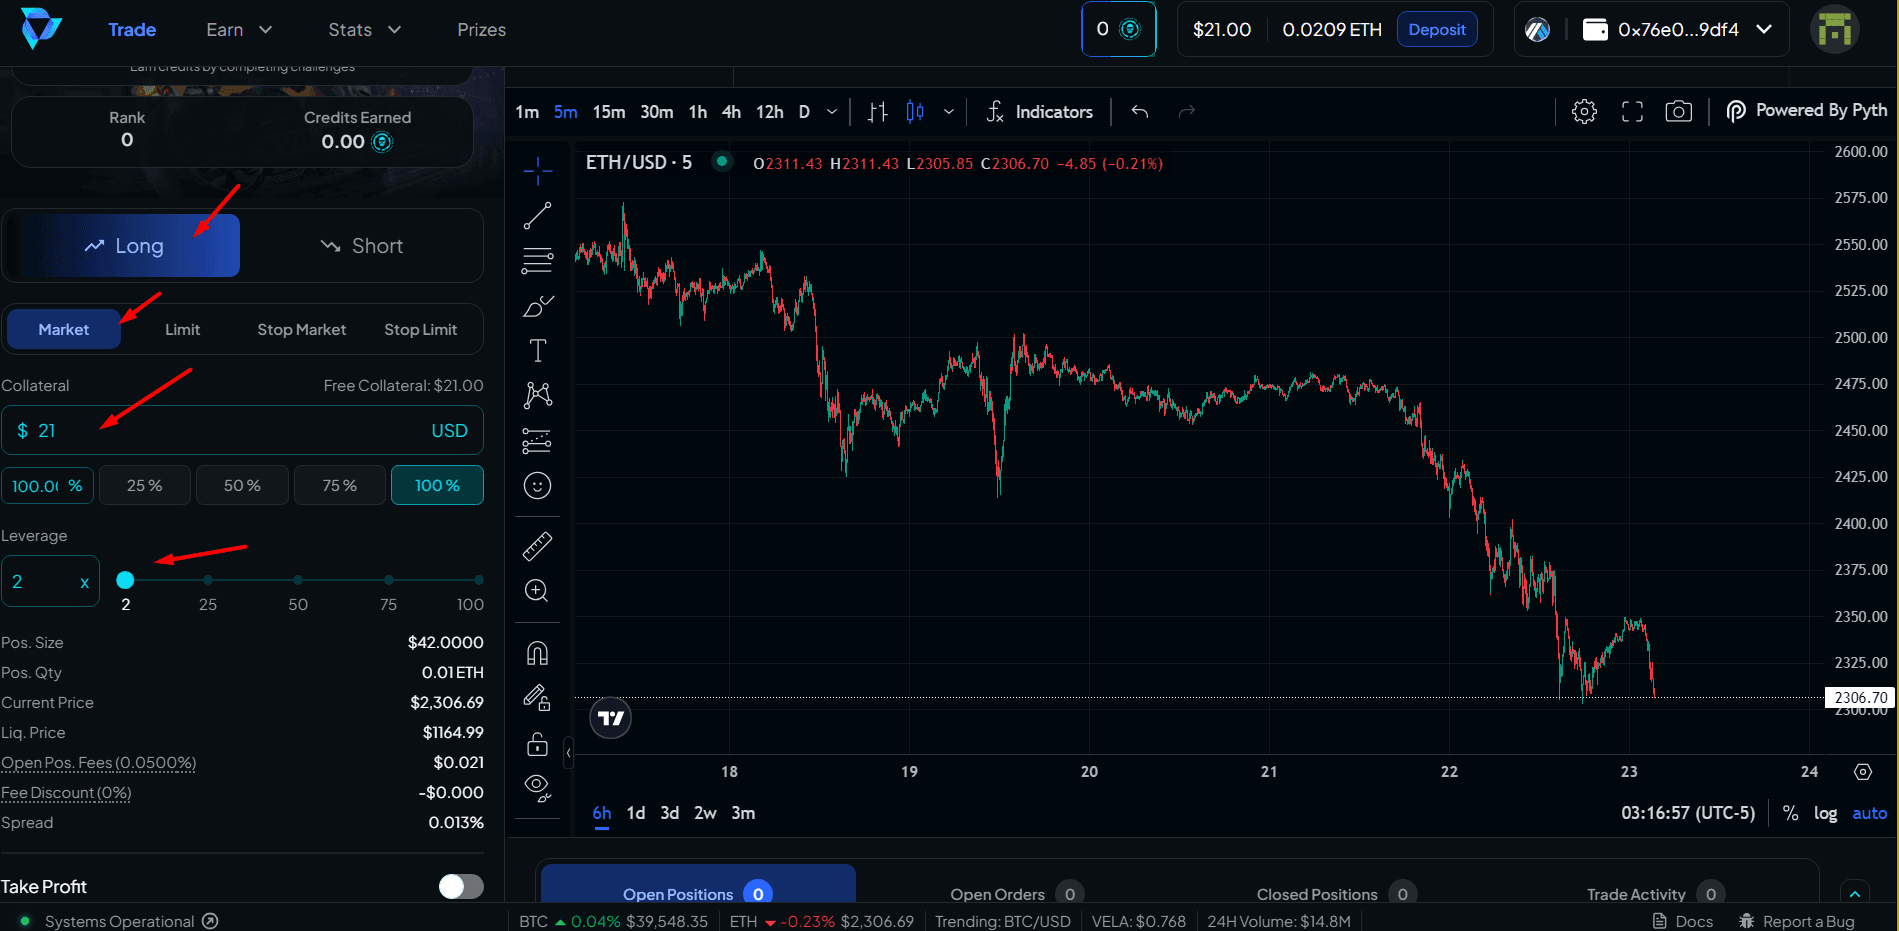Image resolution: width=1899 pixels, height=931 pixels.
Task: Expand the Stats dropdown menu
Action: pyautogui.click(x=365, y=30)
